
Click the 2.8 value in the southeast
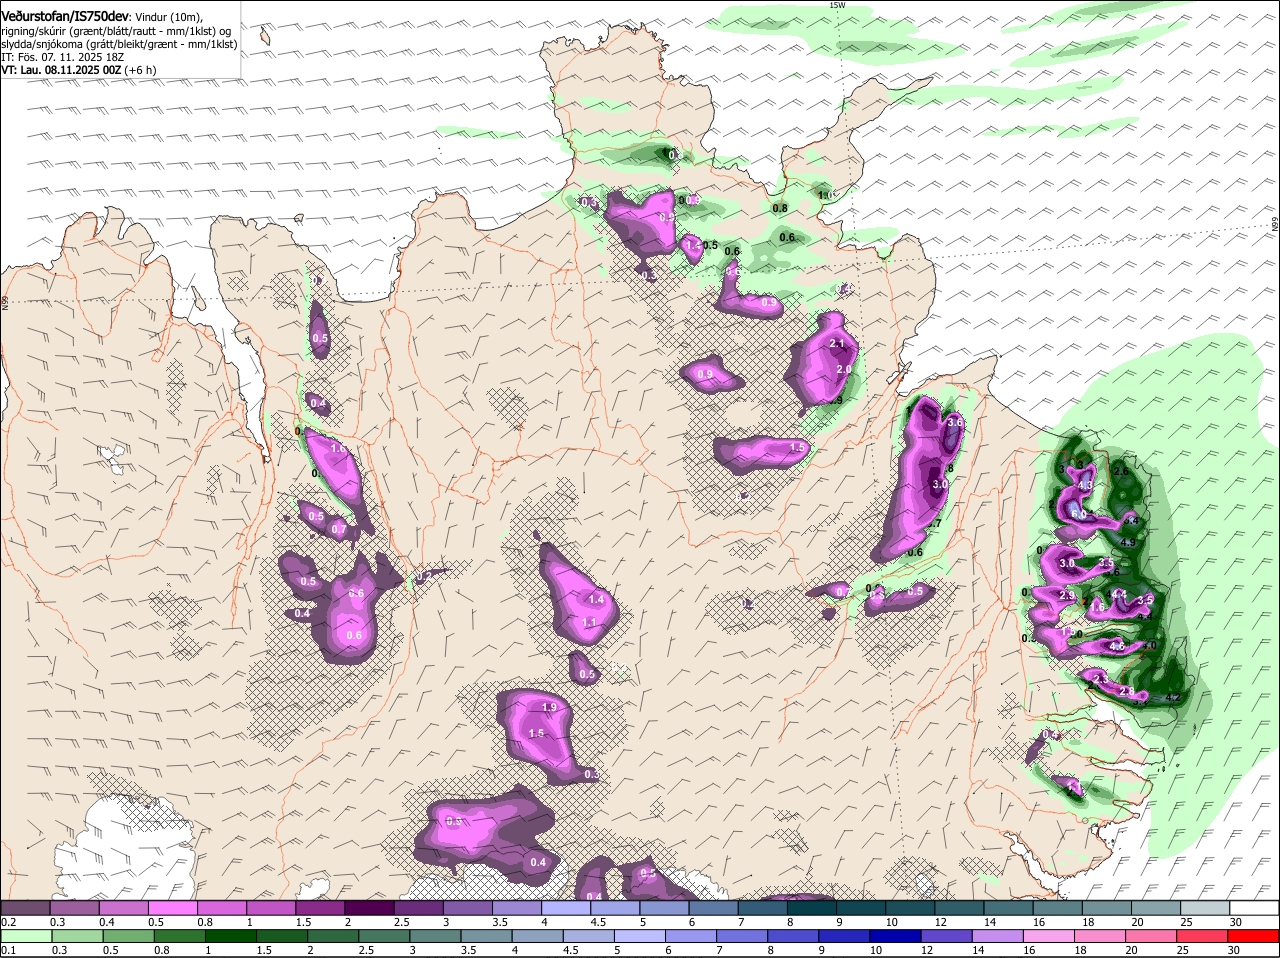pos(1127,691)
